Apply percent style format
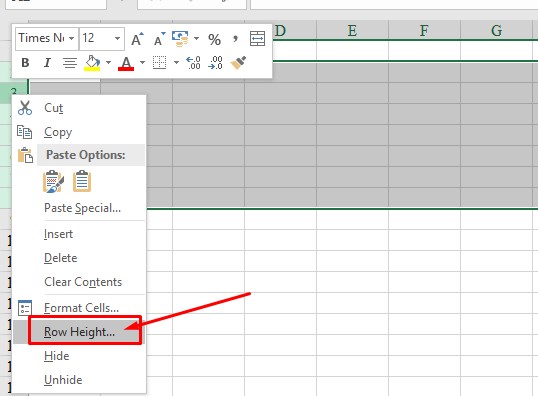 pyautogui.click(x=214, y=39)
